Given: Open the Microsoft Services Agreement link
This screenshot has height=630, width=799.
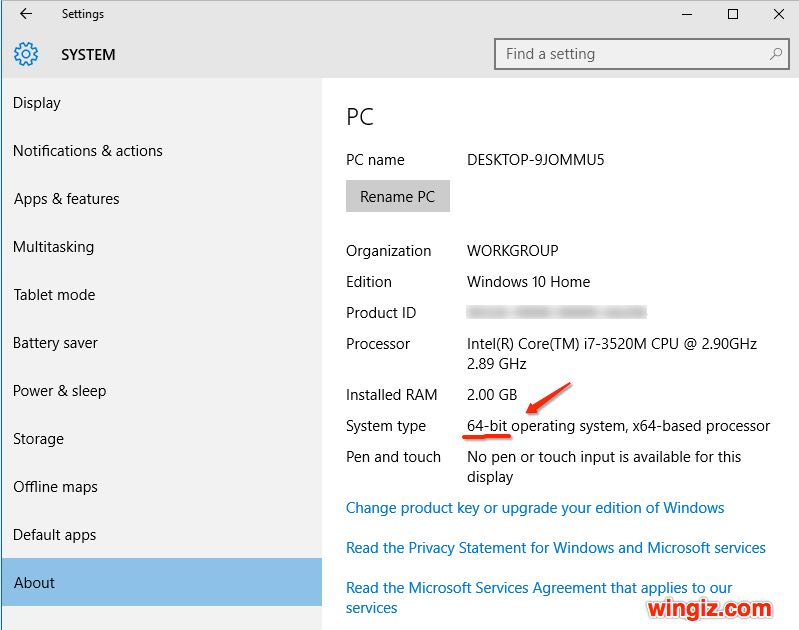Looking at the screenshot, I should pos(539,597).
